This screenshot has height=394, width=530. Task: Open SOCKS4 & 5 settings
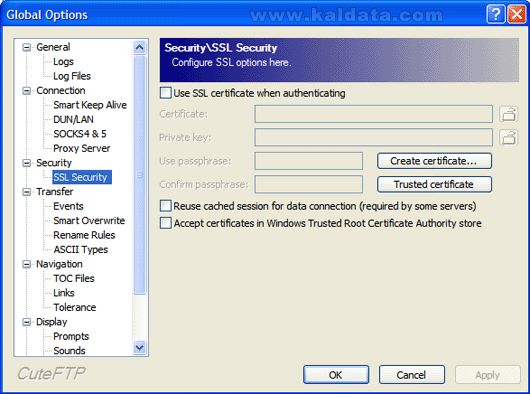(80, 134)
